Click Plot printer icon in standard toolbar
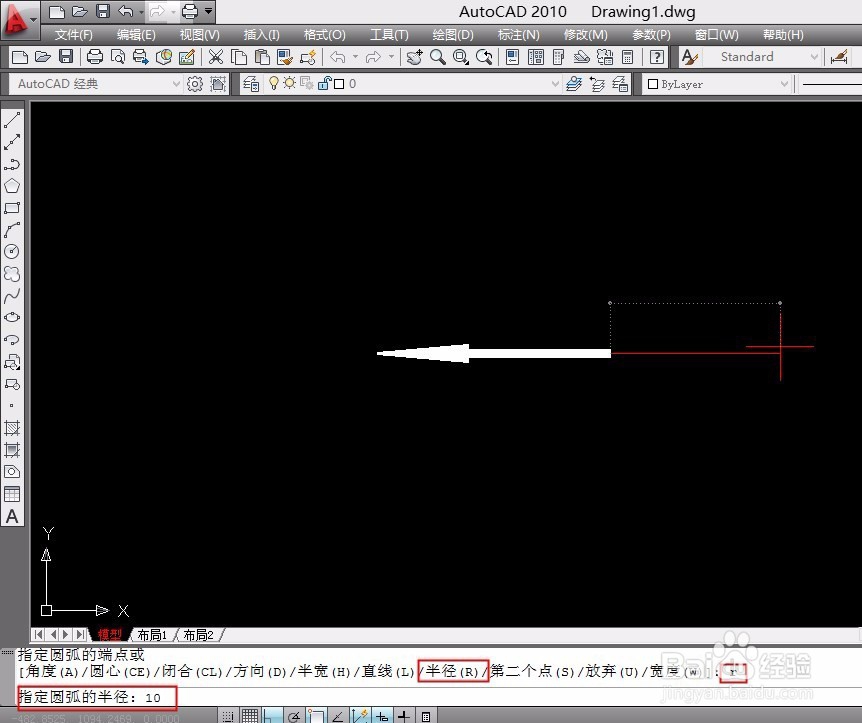862x723 pixels. pyautogui.click(x=95, y=57)
